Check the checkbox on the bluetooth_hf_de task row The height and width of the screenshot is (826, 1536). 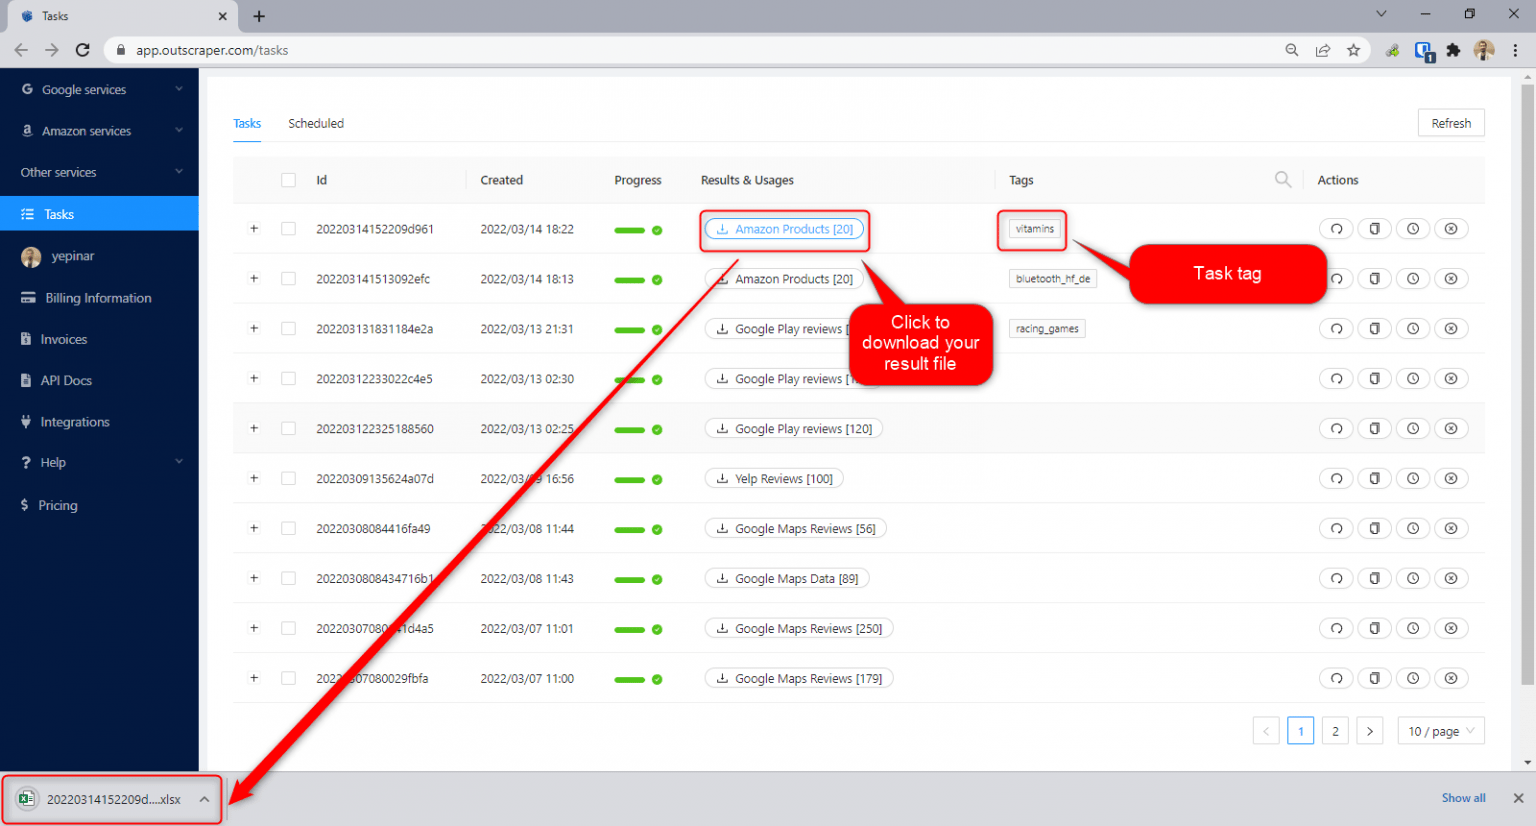pos(289,278)
